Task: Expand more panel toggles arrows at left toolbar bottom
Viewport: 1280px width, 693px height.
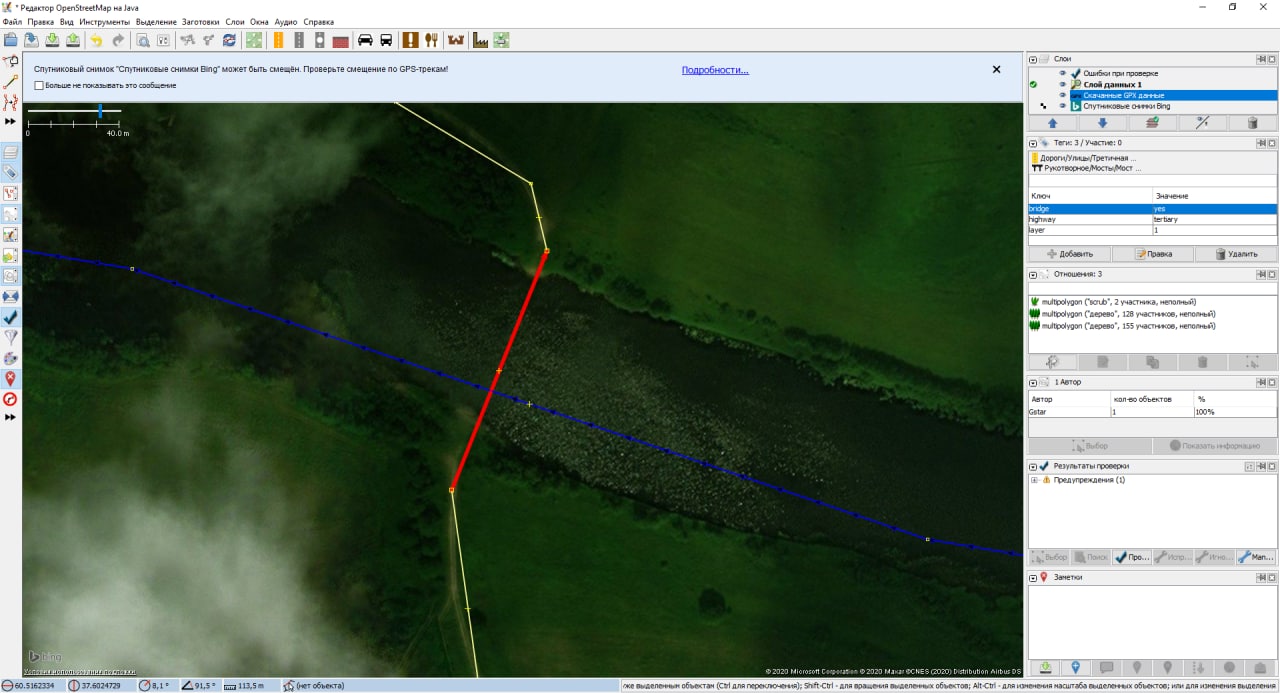Action: [x=11, y=417]
